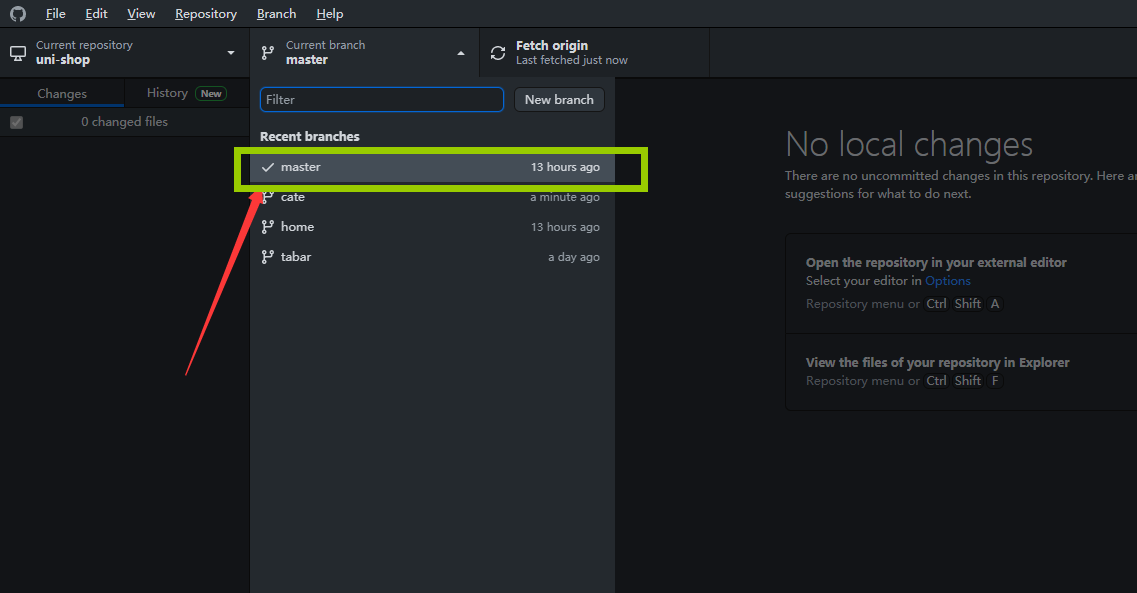Select the home branch

pos(432,227)
